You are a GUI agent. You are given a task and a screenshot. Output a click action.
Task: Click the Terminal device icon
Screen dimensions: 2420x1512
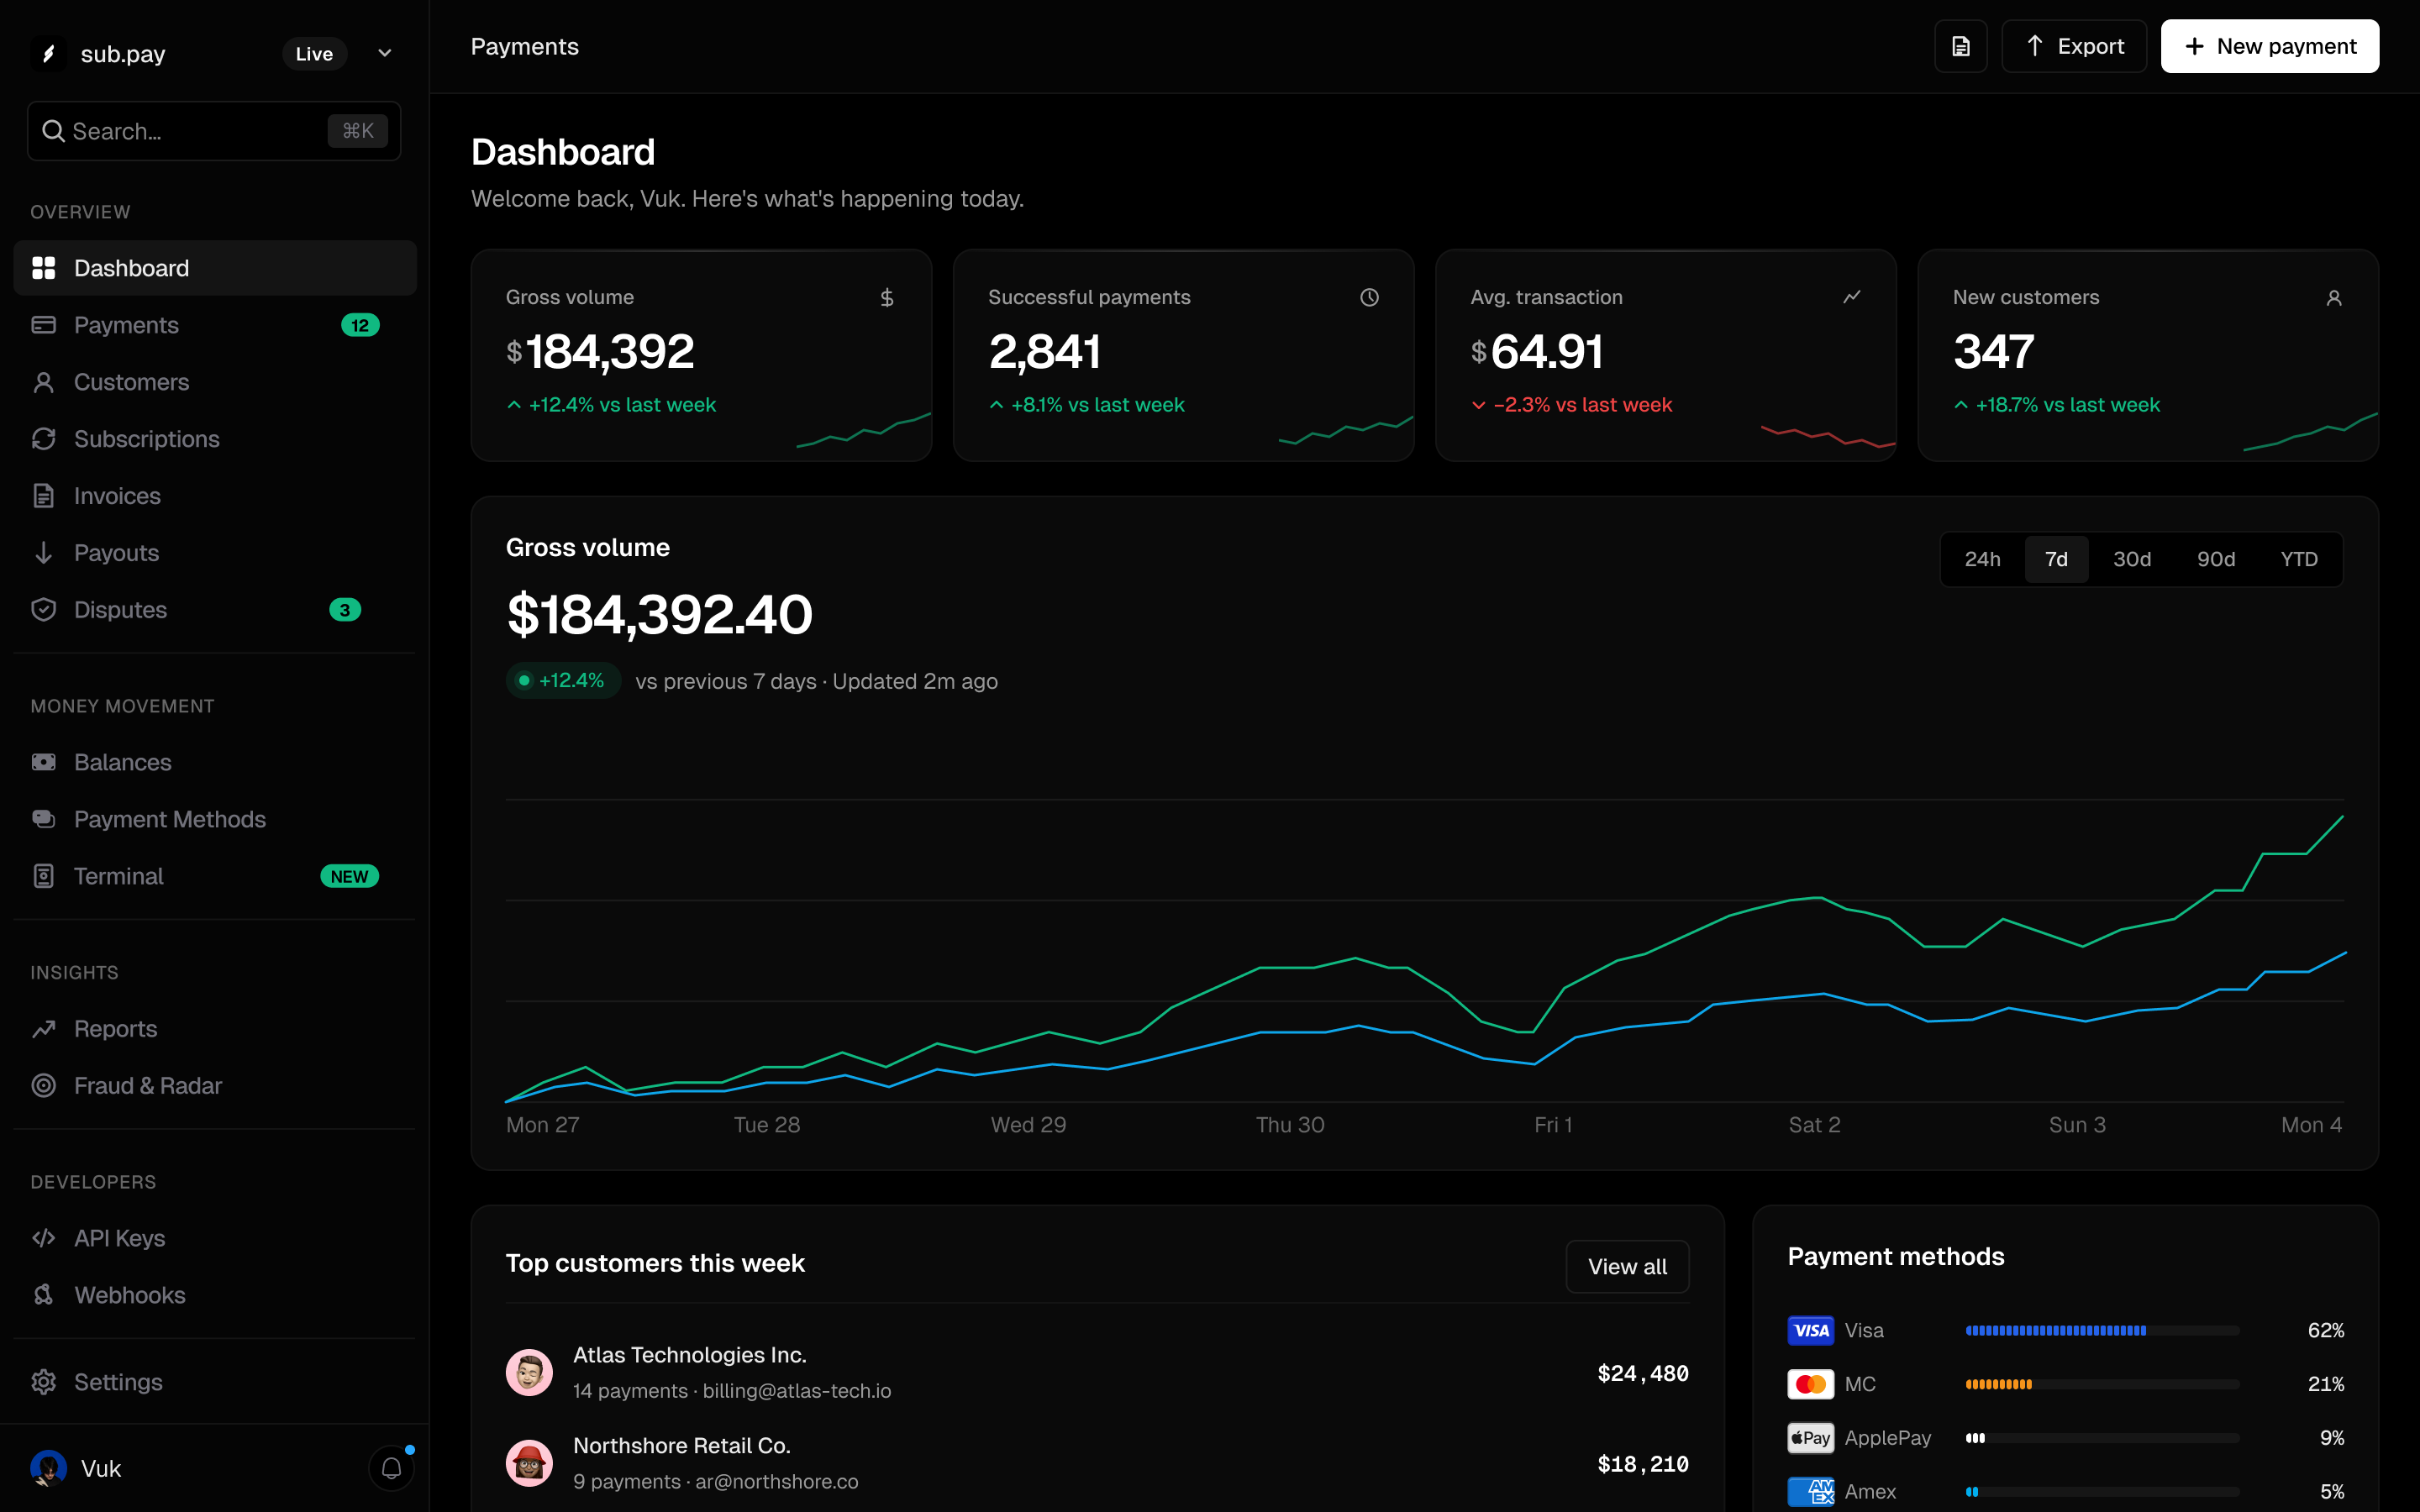(x=44, y=876)
